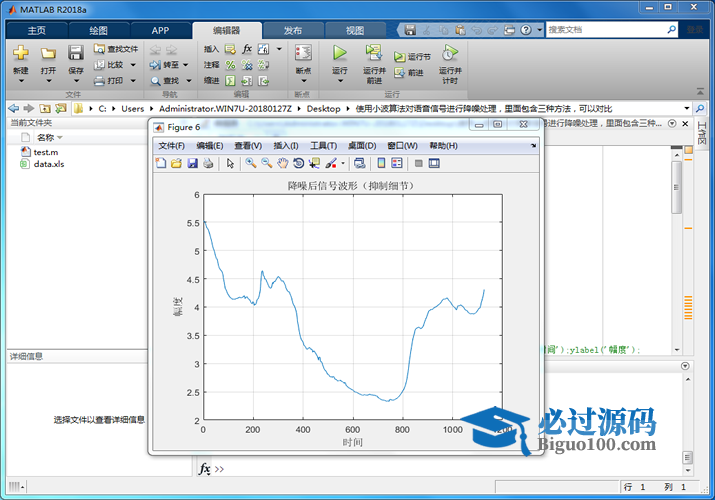
Task: Click the print figure icon
Action: coord(207,163)
